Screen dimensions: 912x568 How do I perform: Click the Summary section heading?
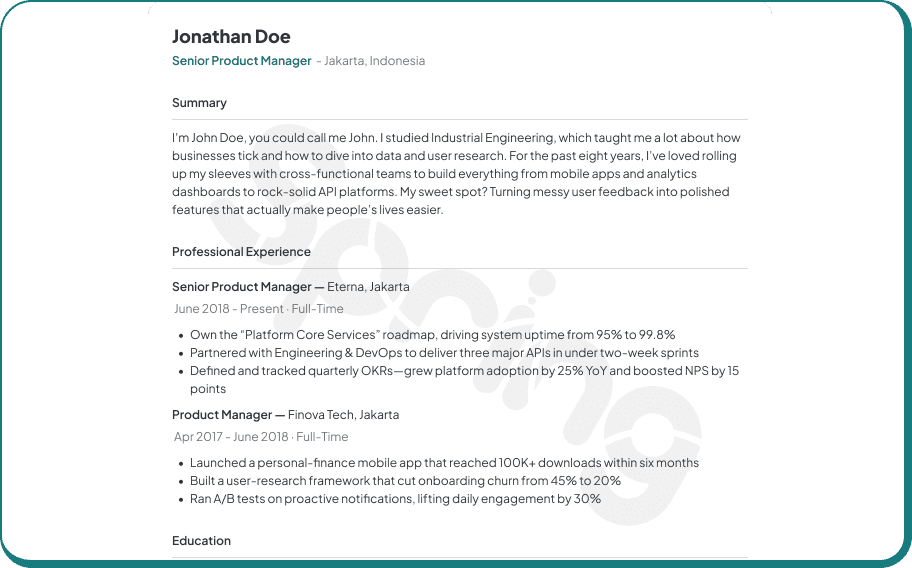[x=199, y=103]
